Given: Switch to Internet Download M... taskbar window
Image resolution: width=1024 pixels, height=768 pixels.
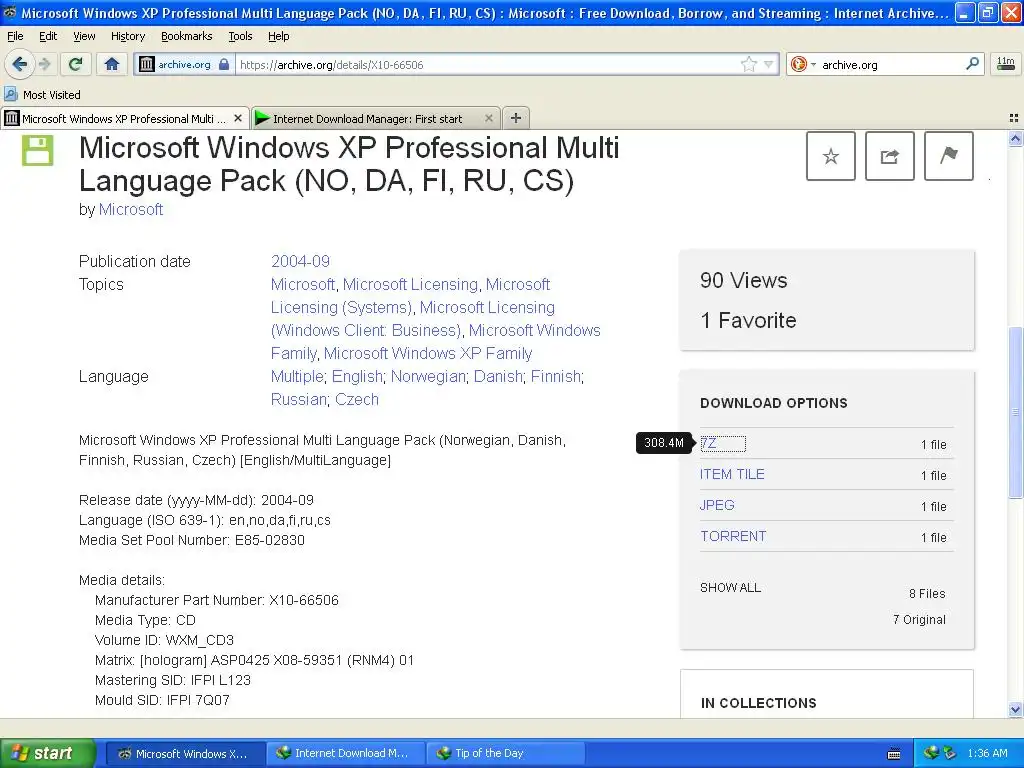Looking at the screenshot, I should tap(345, 753).
